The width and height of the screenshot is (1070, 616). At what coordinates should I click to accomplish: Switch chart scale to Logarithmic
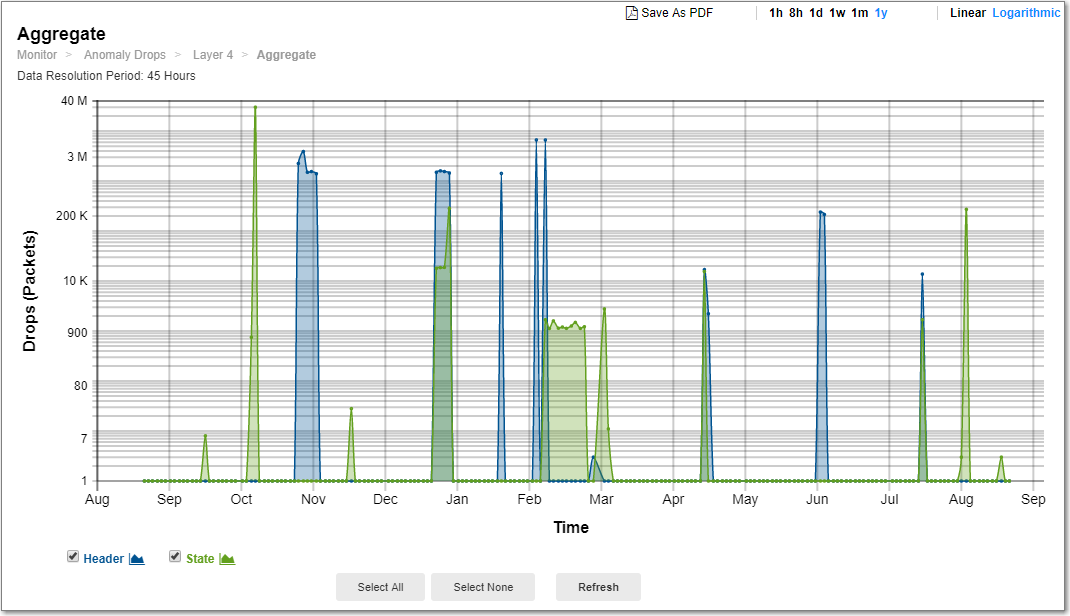(x=1026, y=13)
